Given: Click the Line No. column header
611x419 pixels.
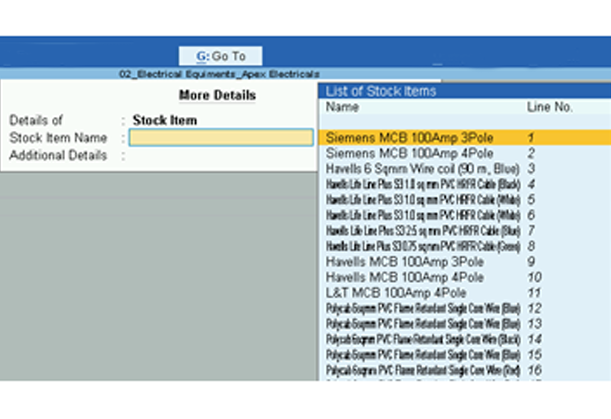Looking at the screenshot, I should click(549, 107).
